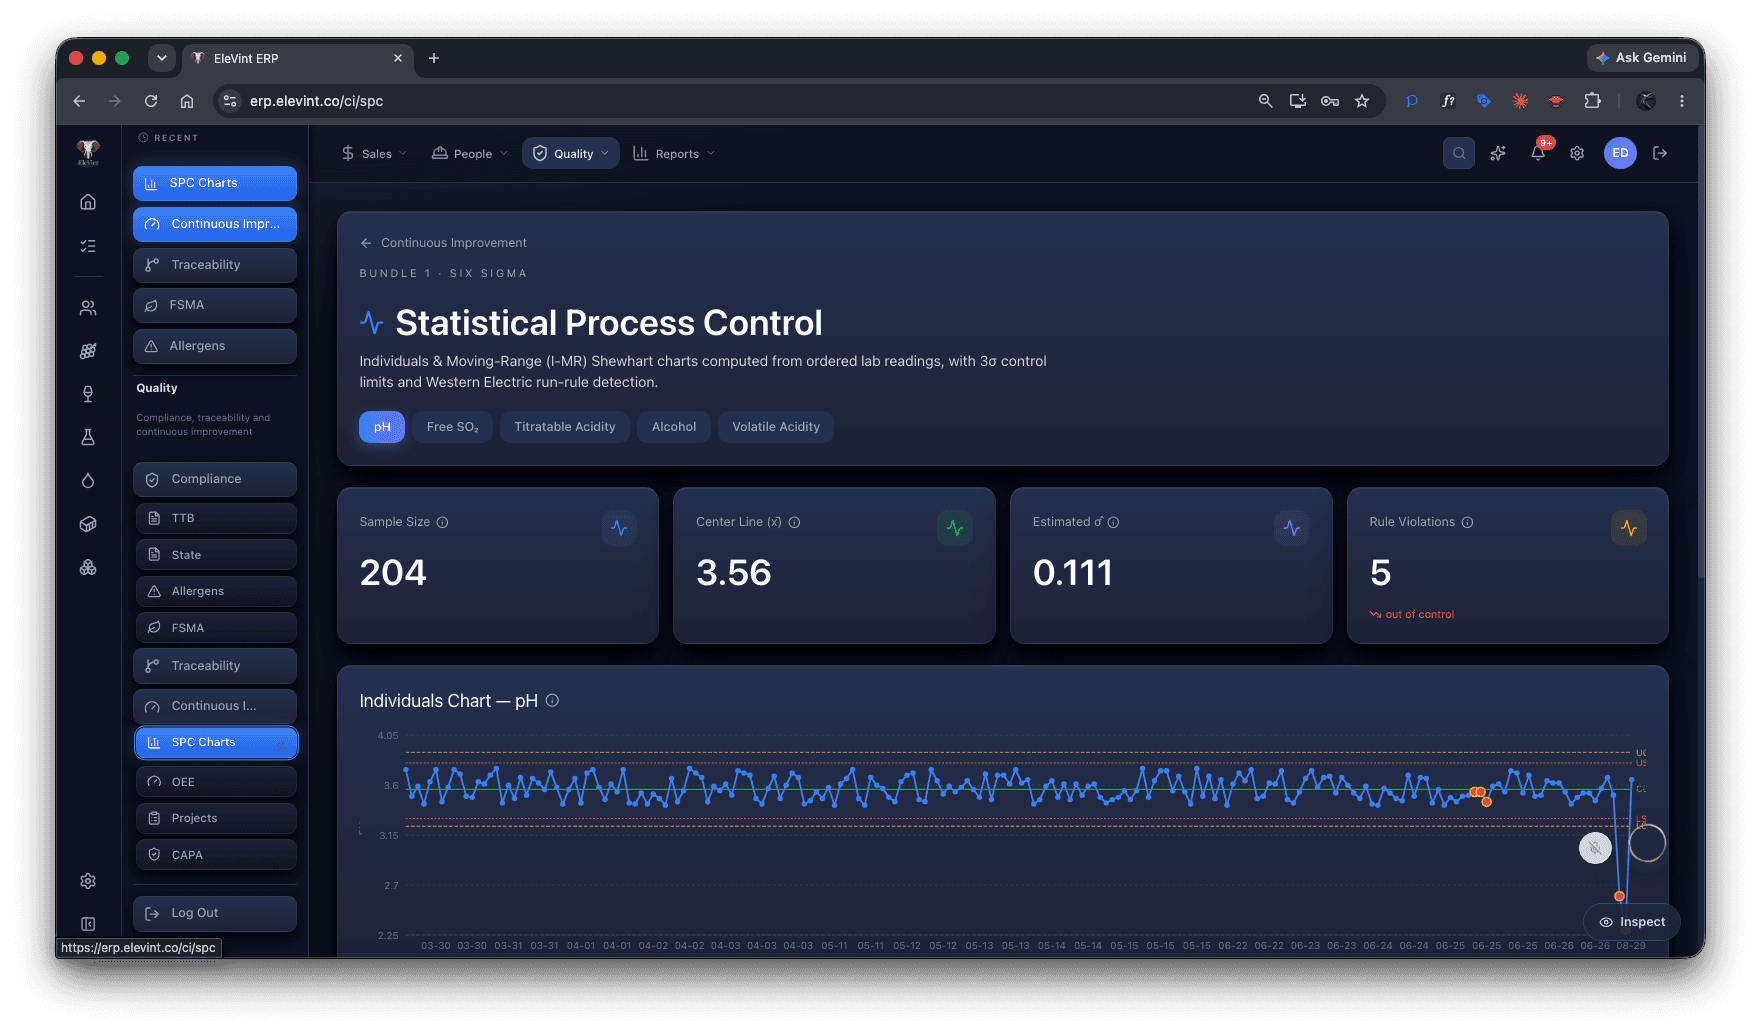
Task: Open the browser tab search chevron
Action: (x=162, y=58)
